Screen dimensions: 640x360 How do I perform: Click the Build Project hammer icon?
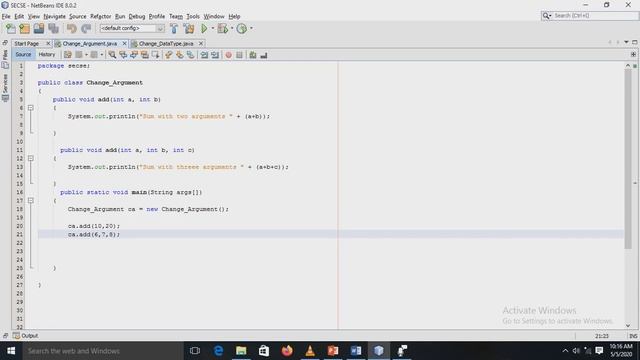point(174,29)
